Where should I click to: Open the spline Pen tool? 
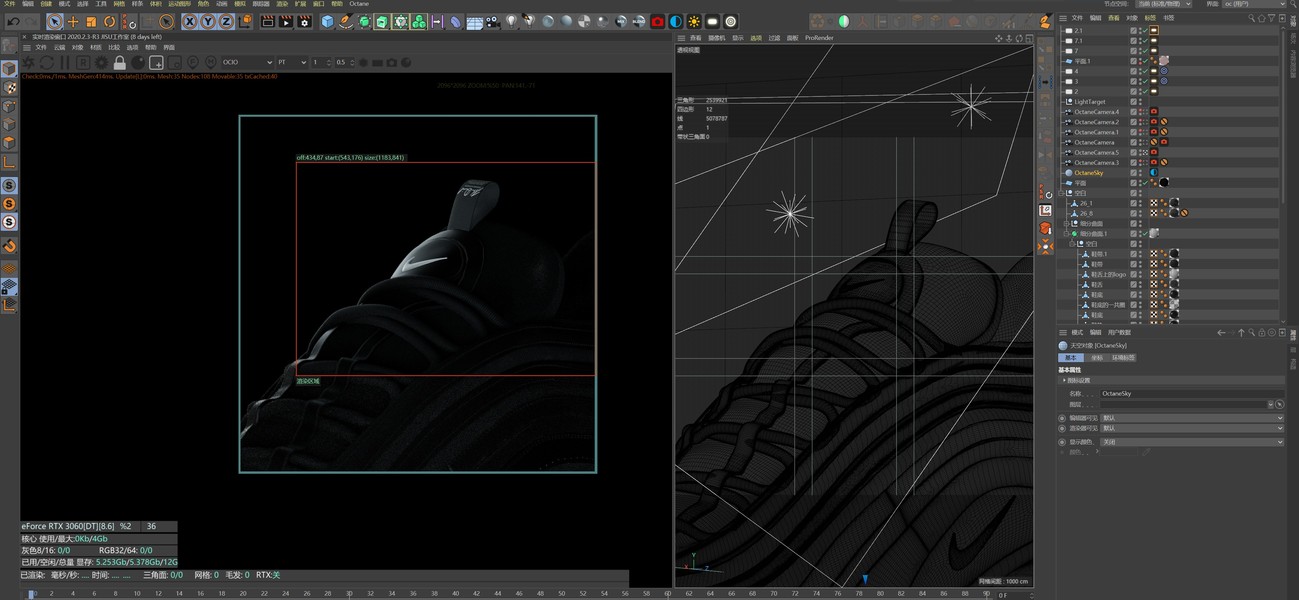click(x=345, y=21)
